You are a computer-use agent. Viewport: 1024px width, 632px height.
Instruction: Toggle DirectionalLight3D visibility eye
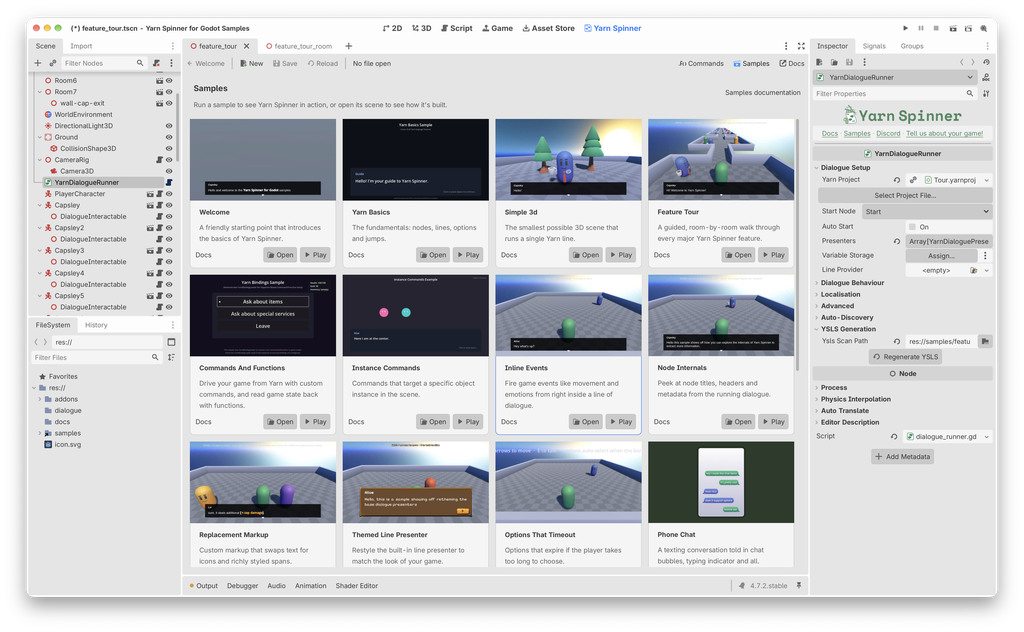[x=169, y=126]
